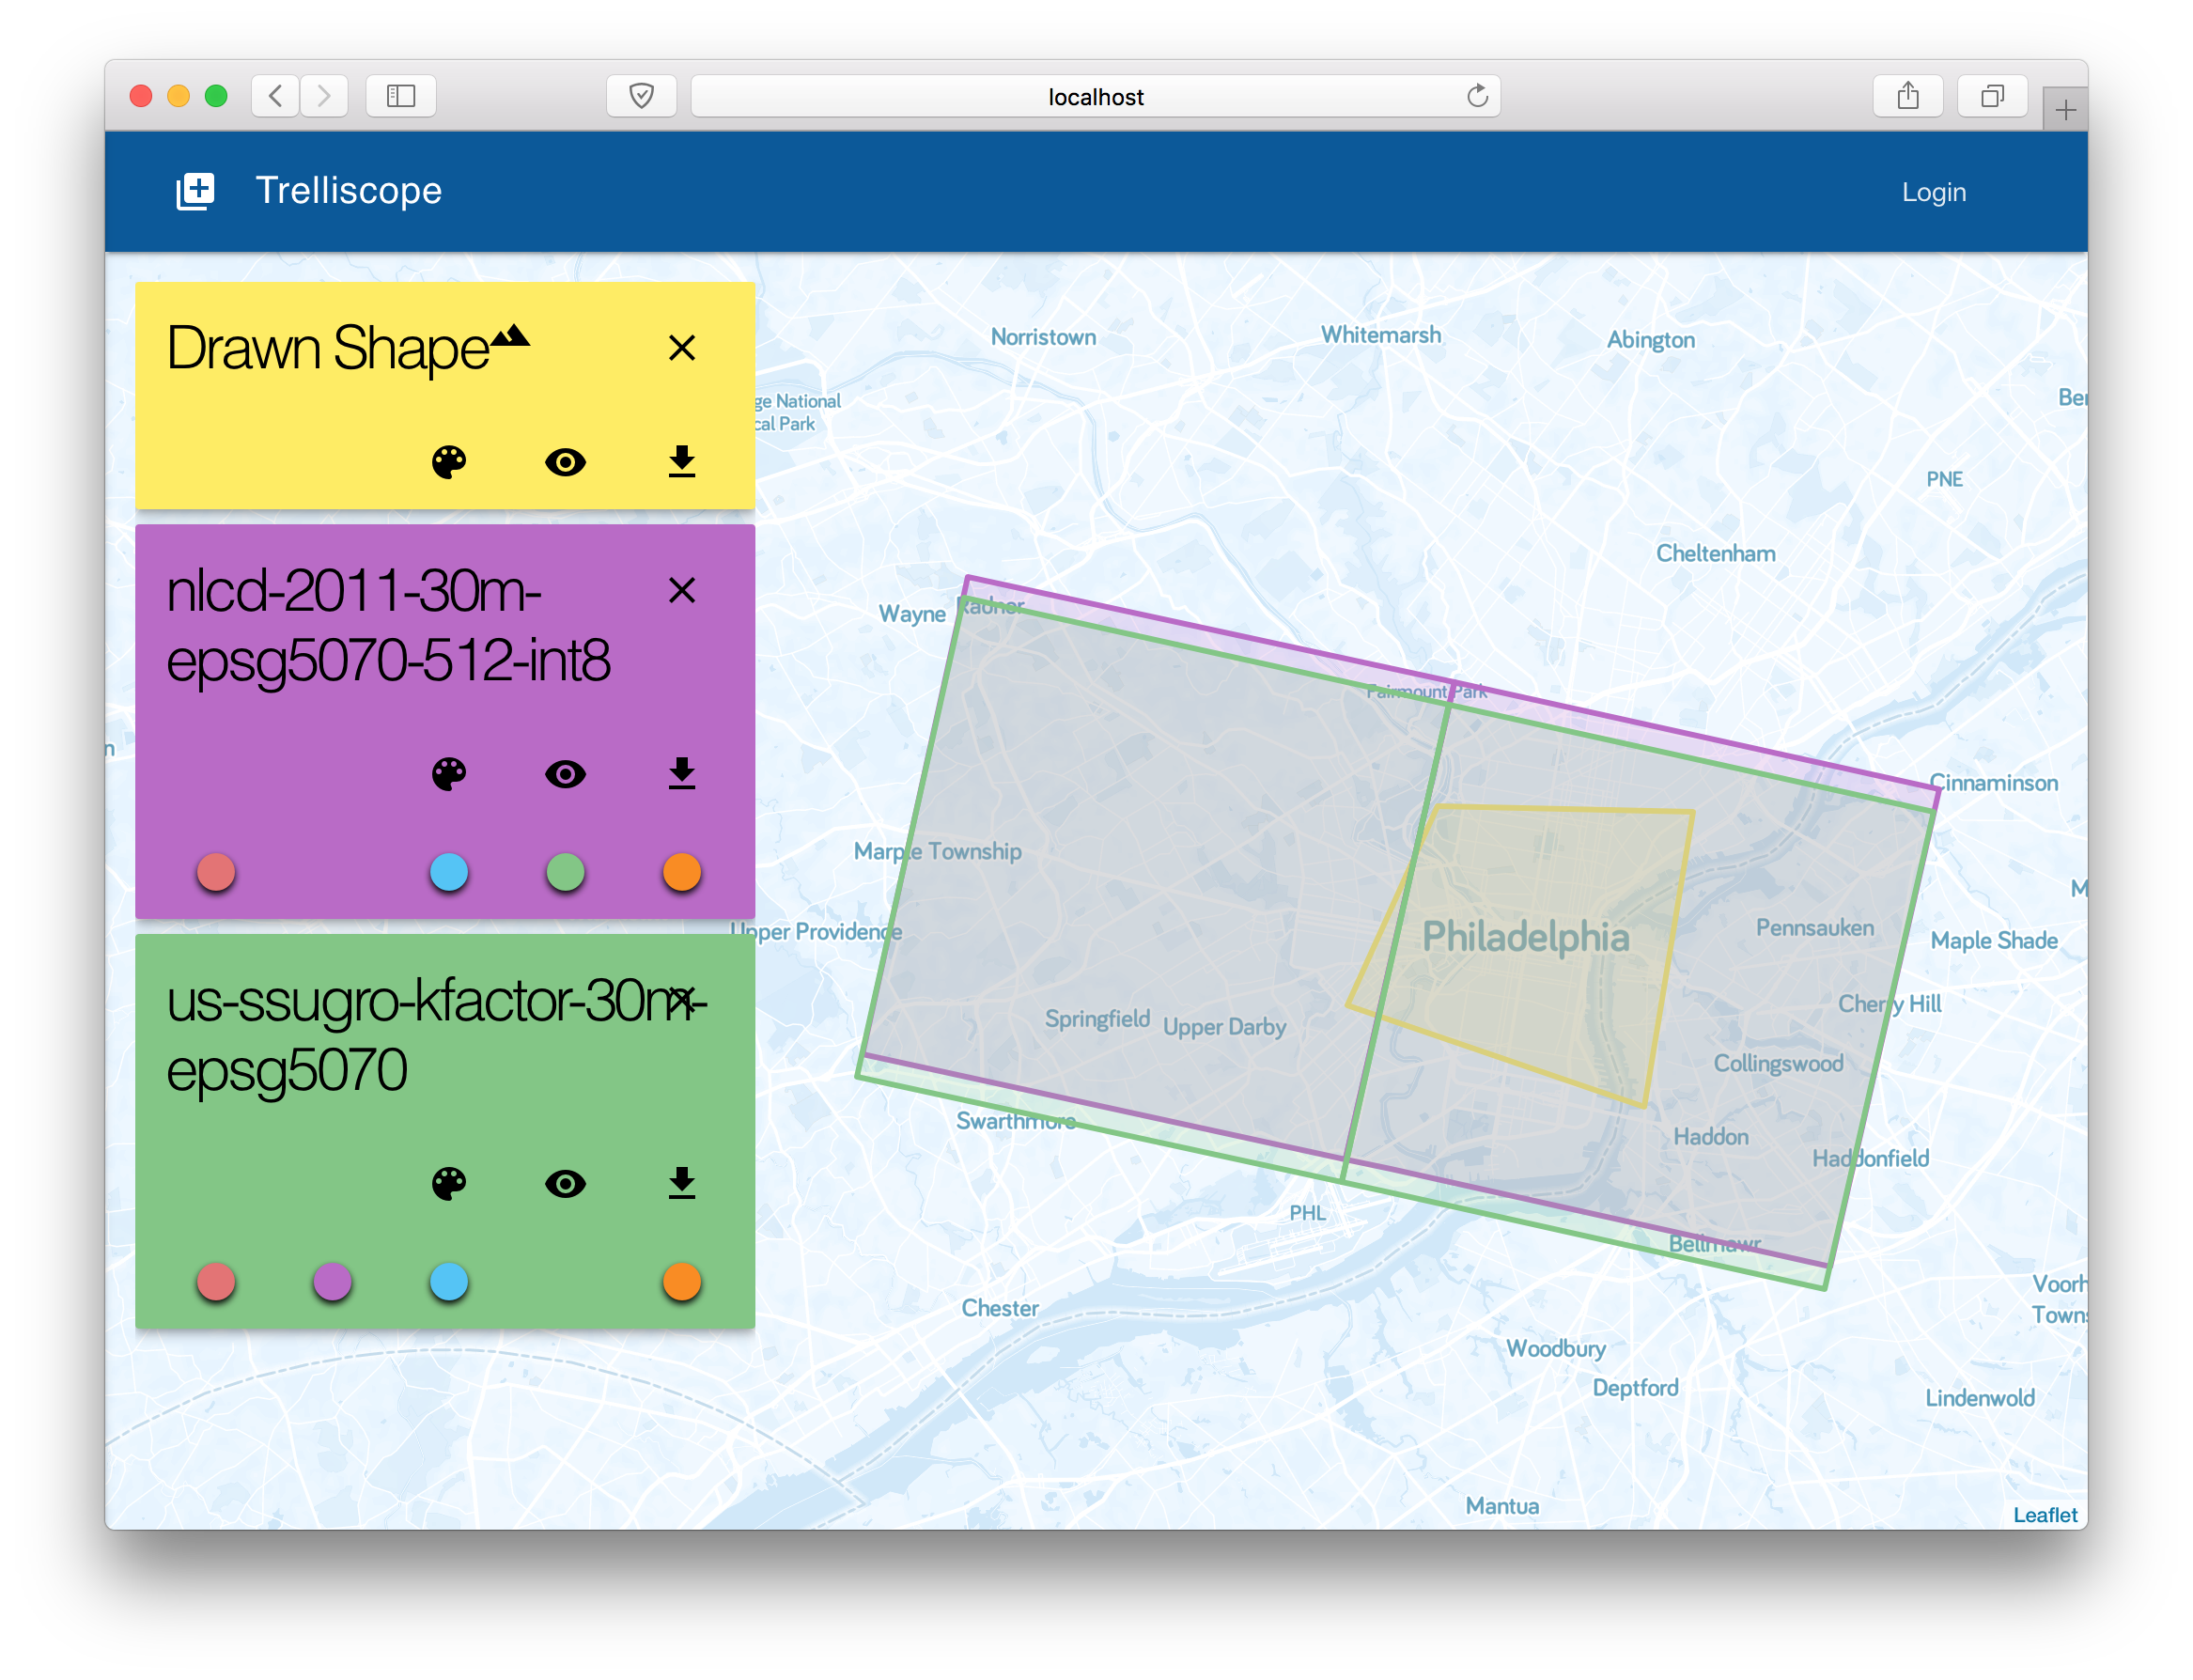Click the localhost address bar
Viewport: 2193px width, 1680px height.
(1095, 97)
